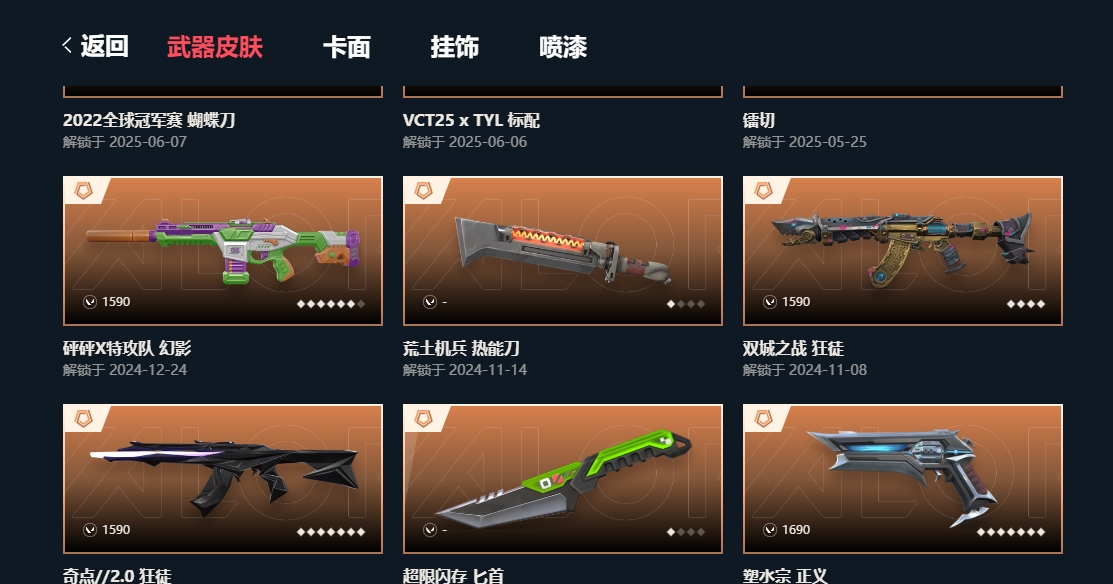The height and width of the screenshot is (584, 1113).
Task: Click the VP currency icon on 砰砰X特攻队 幻影
Action: point(89,302)
